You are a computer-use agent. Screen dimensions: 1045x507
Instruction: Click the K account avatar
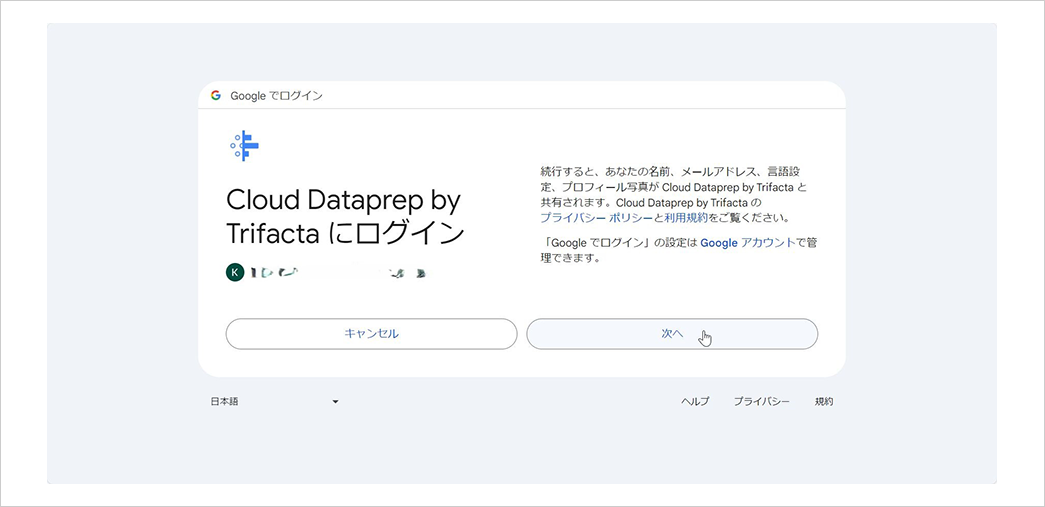[235, 272]
